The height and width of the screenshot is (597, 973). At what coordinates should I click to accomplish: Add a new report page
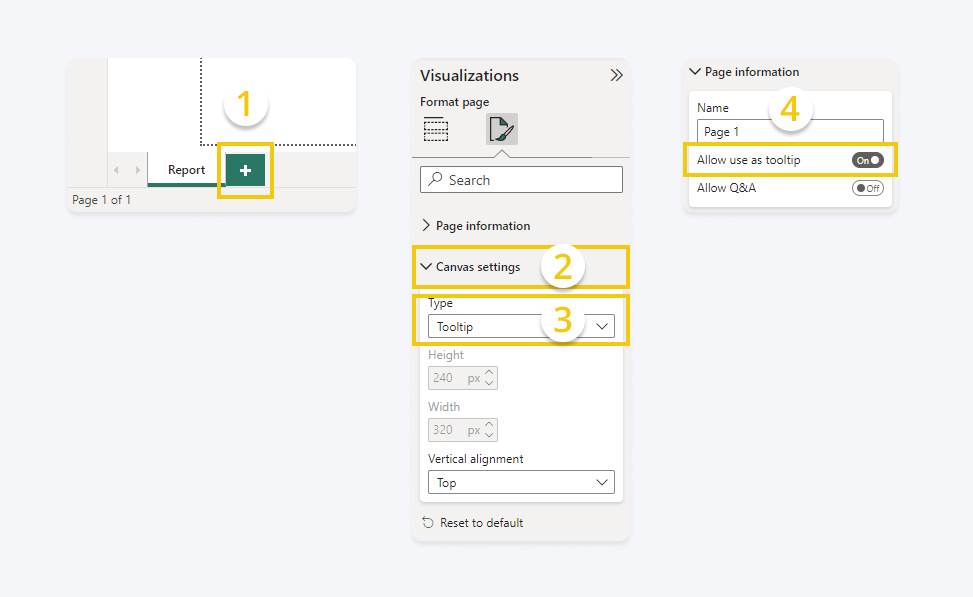coord(245,171)
